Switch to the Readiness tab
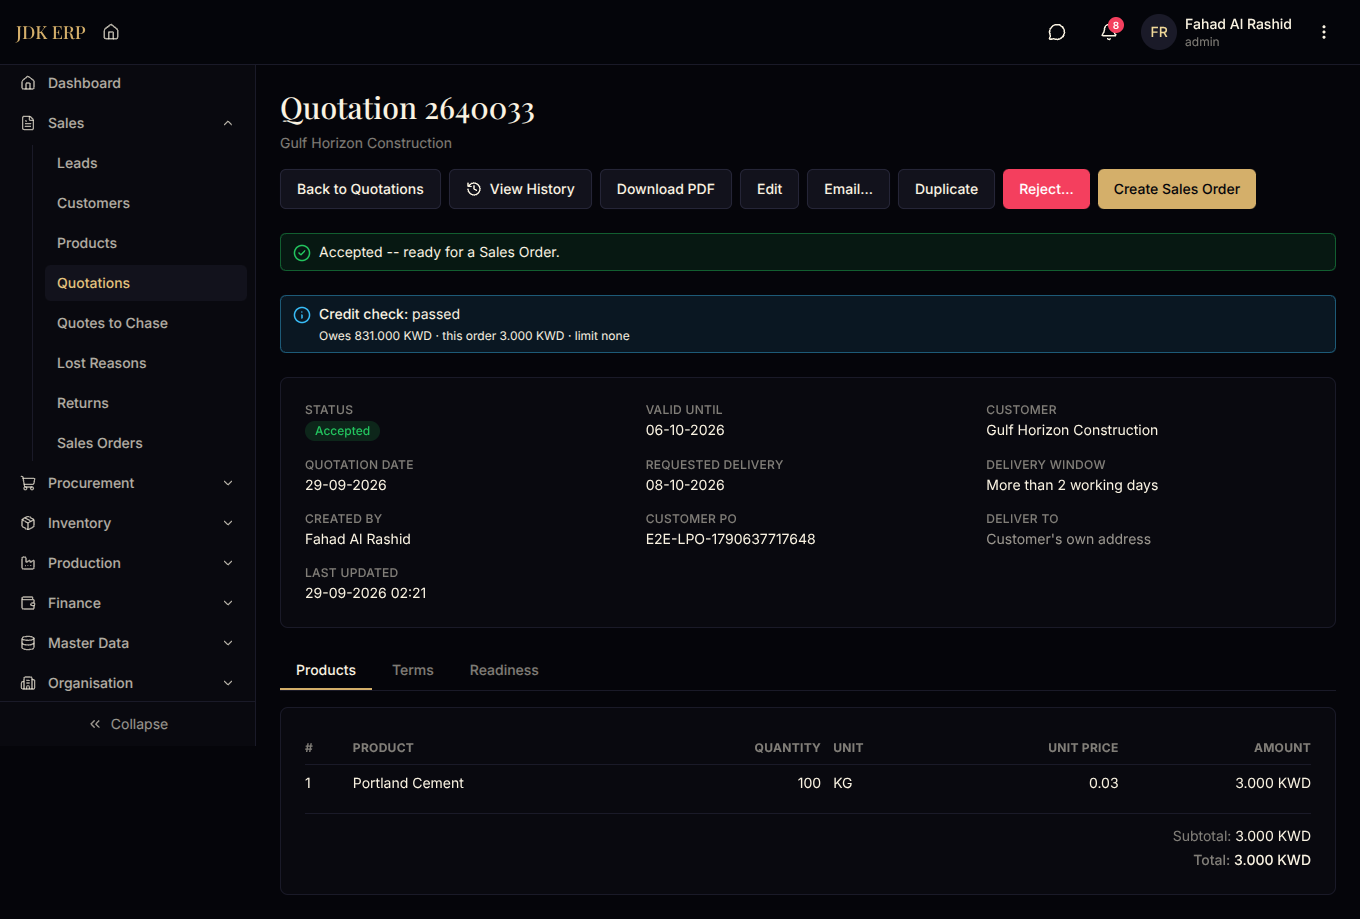1360x919 pixels. click(x=504, y=670)
